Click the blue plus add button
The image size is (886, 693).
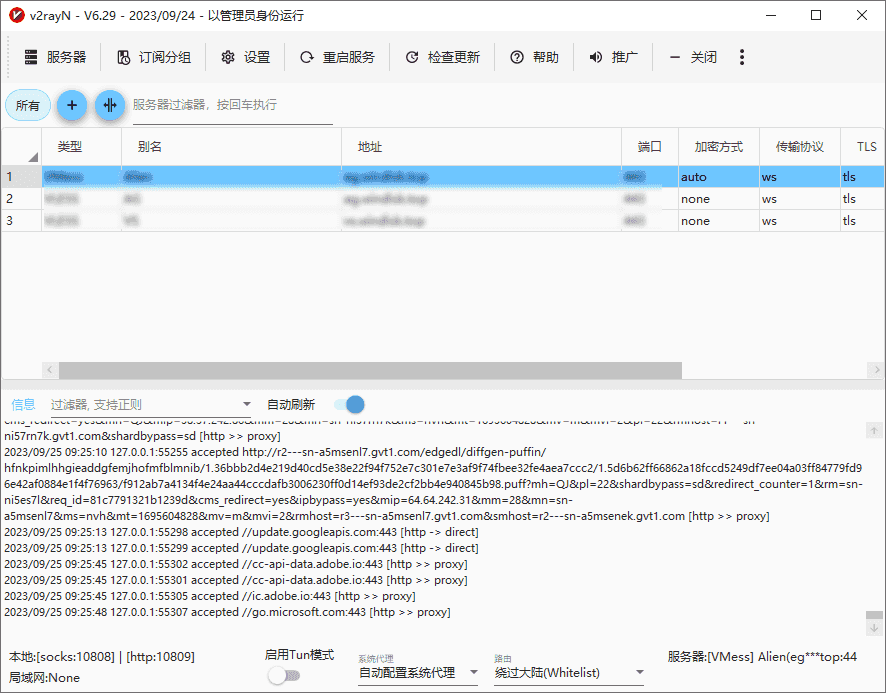71,105
